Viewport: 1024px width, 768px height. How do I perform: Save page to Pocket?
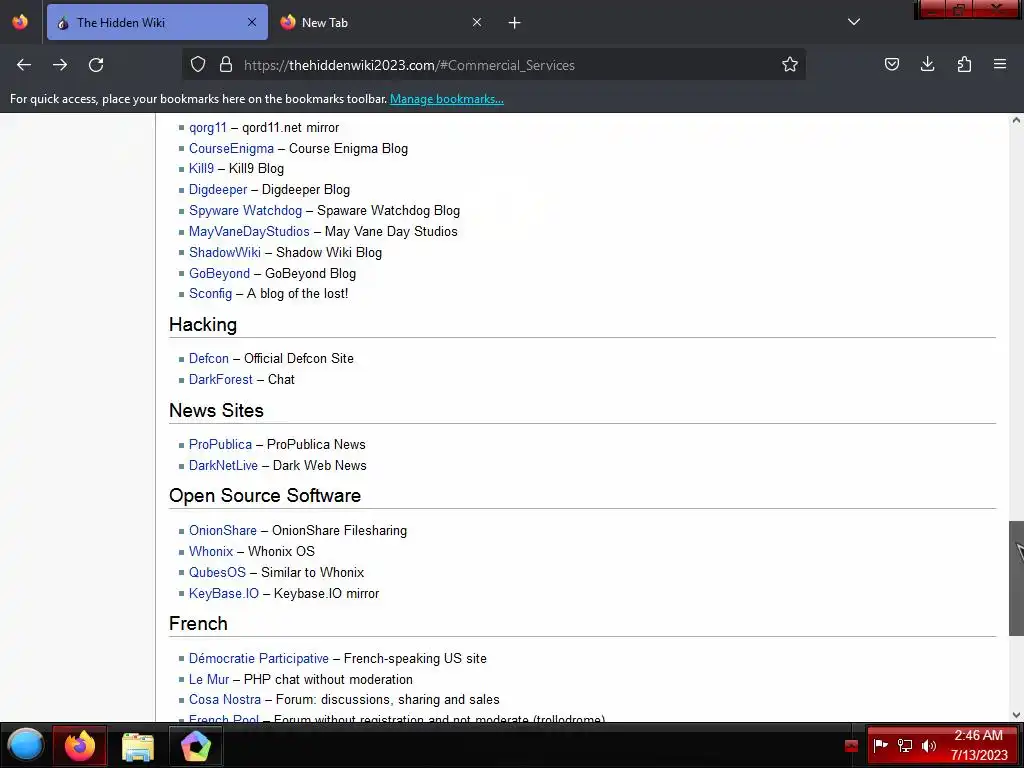[x=891, y=64]
